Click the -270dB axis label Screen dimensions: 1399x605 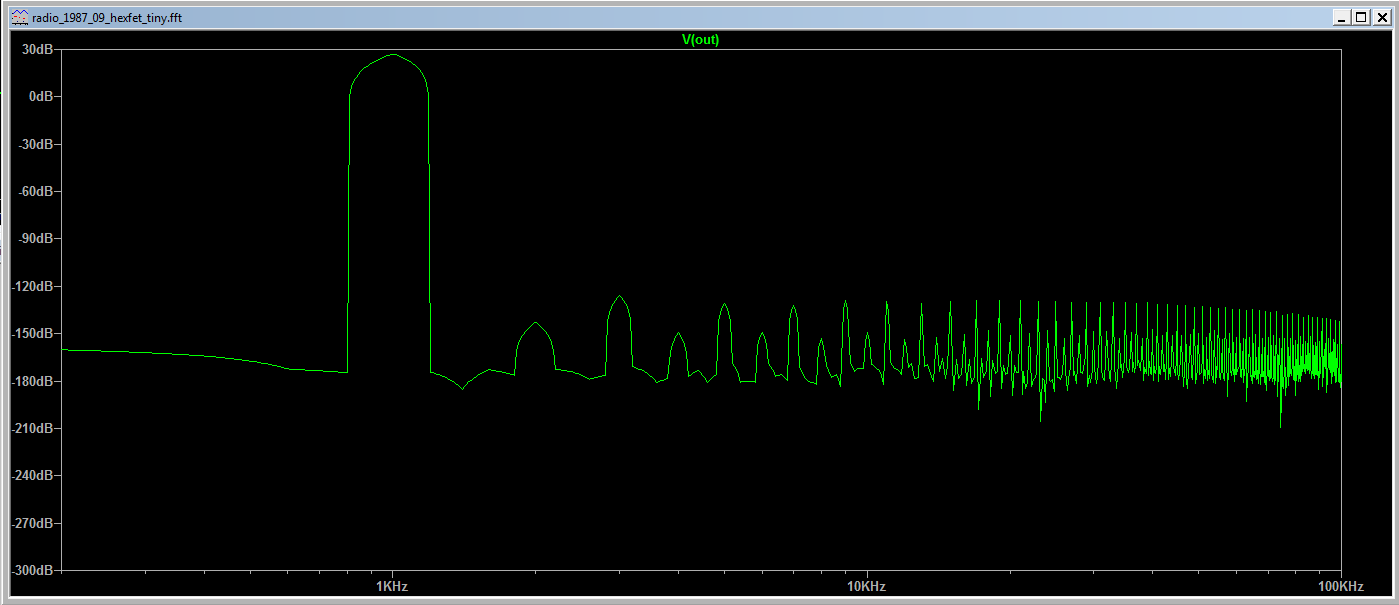point(32,523)
